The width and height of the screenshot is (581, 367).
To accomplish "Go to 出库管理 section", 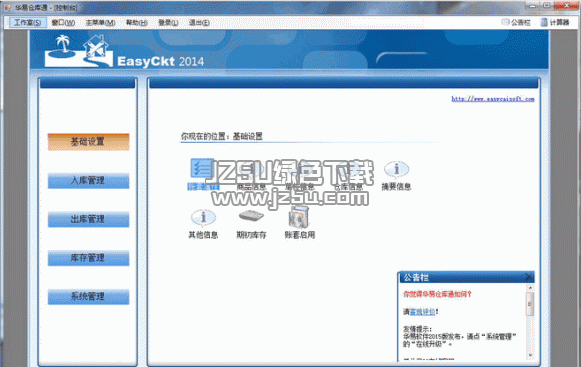I will 89,219.
